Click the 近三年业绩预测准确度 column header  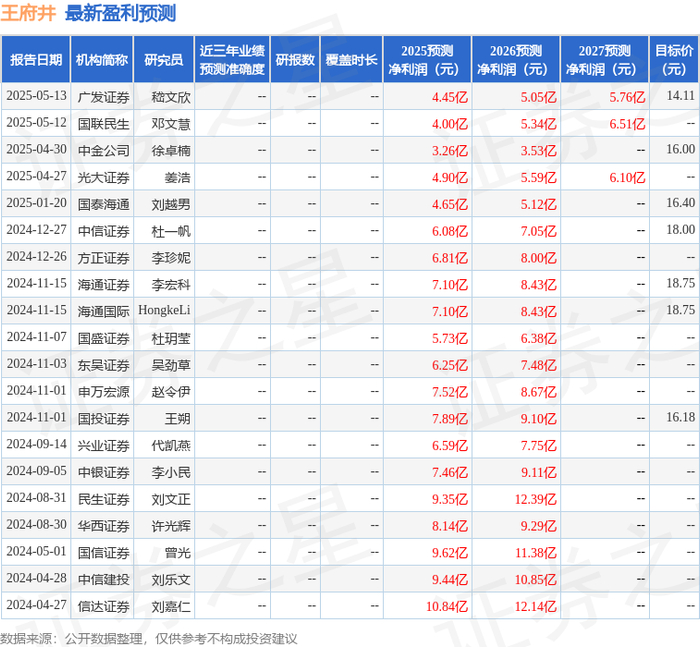232,59
